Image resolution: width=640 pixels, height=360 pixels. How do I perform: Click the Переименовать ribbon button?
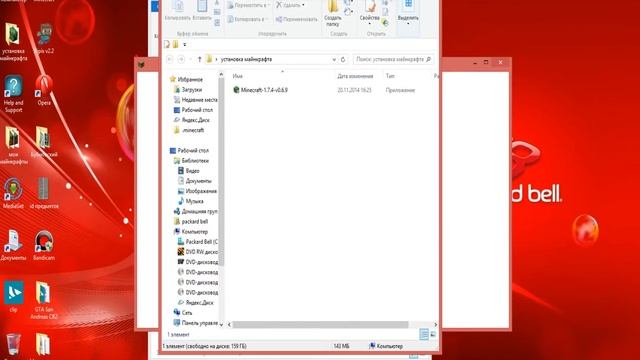(x=296, y=19)
